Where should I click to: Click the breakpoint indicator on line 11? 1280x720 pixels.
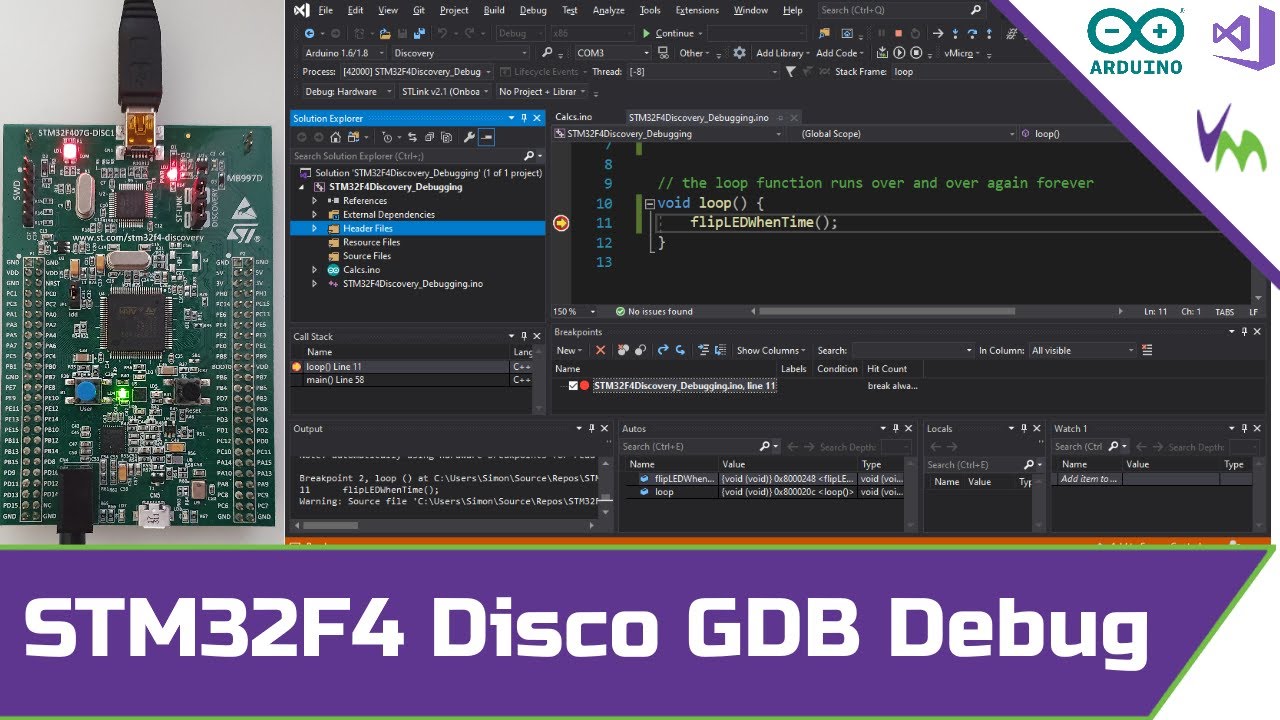pyautogui.click(x=561, y=223)
